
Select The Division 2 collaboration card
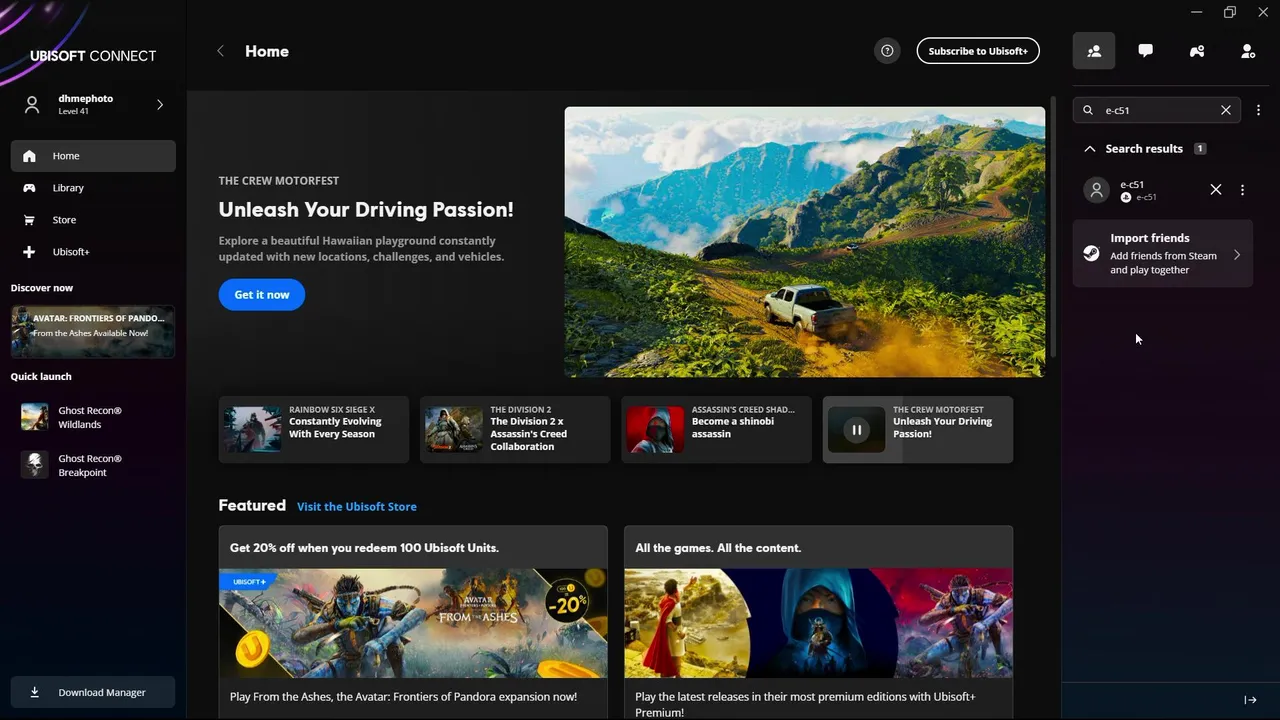(515, 429)
